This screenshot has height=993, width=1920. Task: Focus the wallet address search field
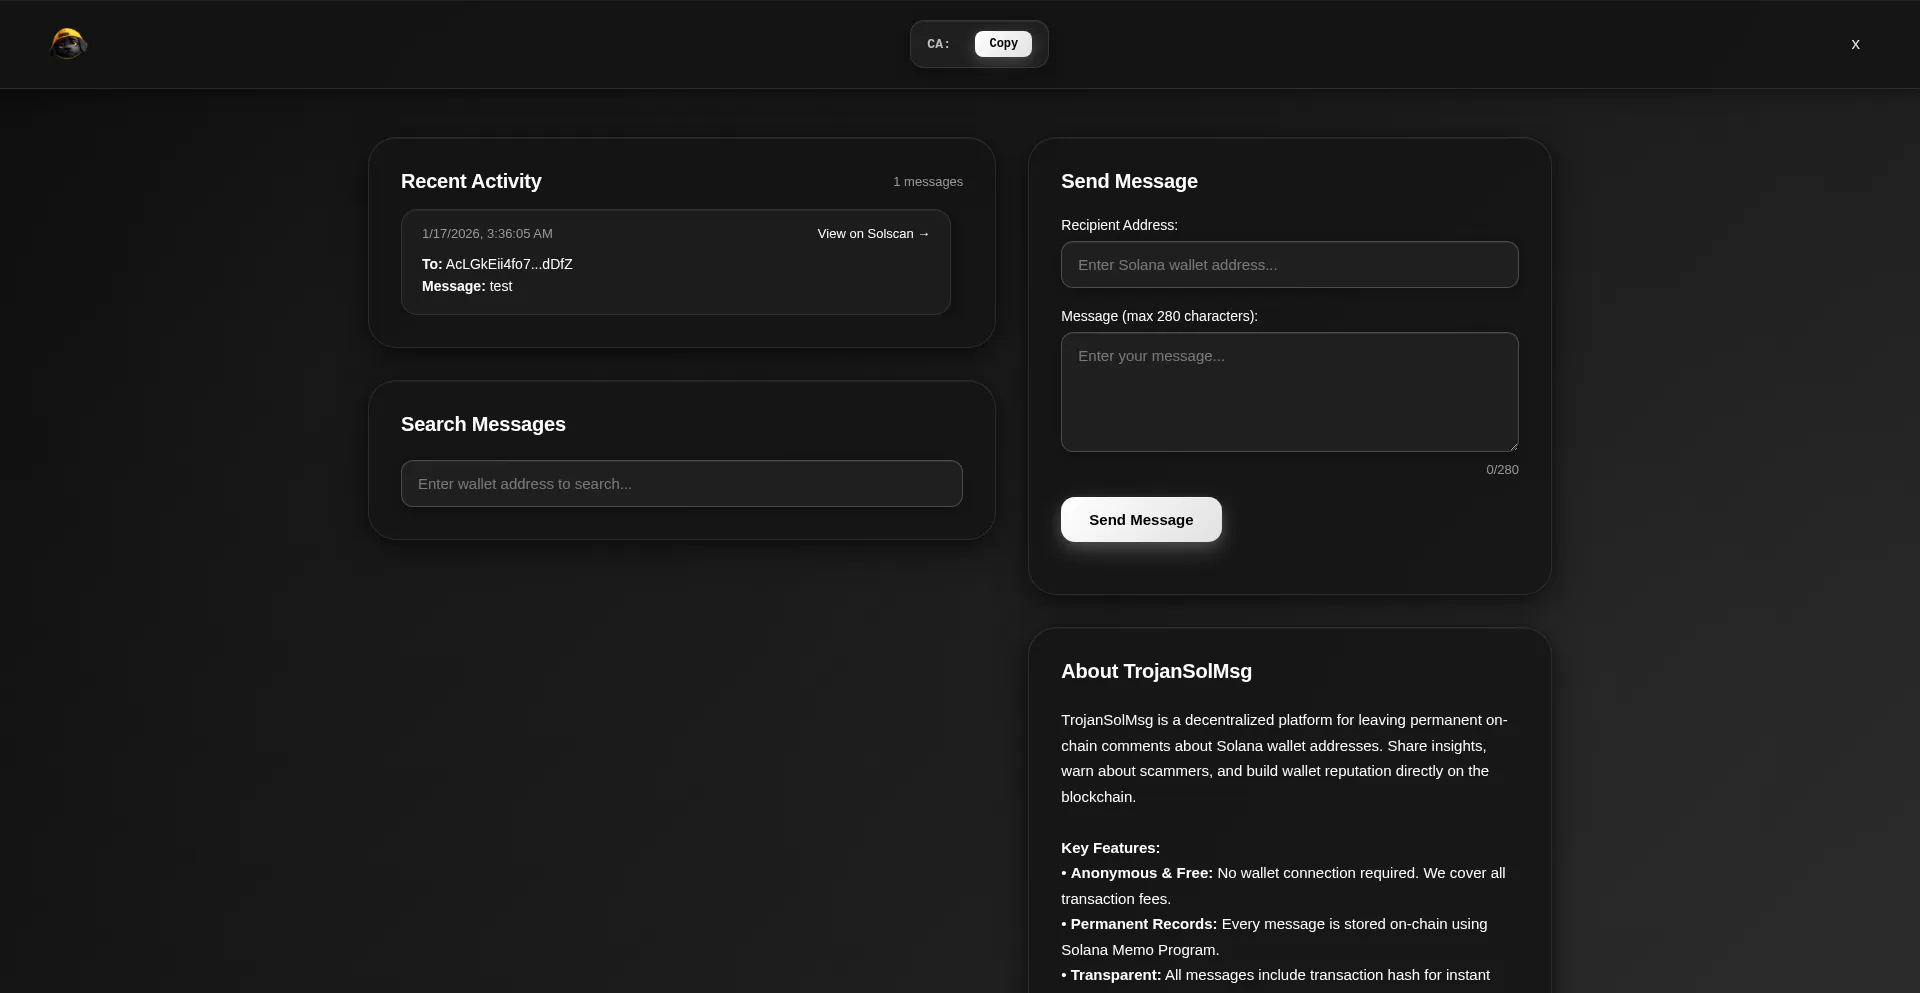click(x=681, y=484)
